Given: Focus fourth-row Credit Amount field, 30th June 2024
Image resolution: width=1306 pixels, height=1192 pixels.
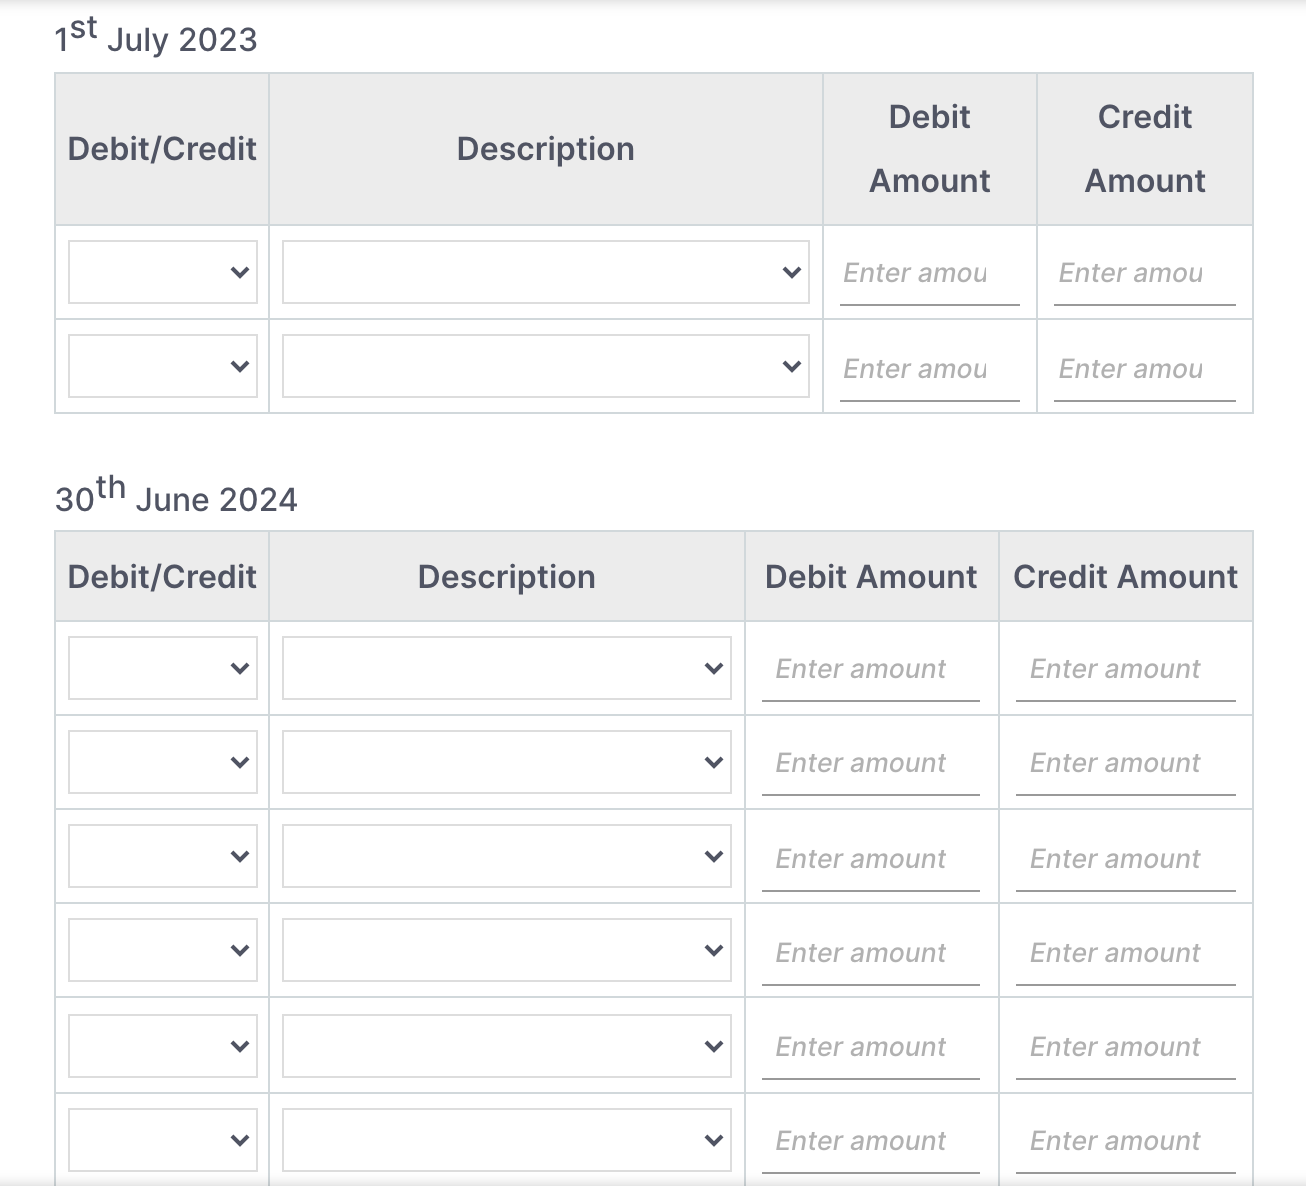Looking at the screenshot, I should point(1126,953).
